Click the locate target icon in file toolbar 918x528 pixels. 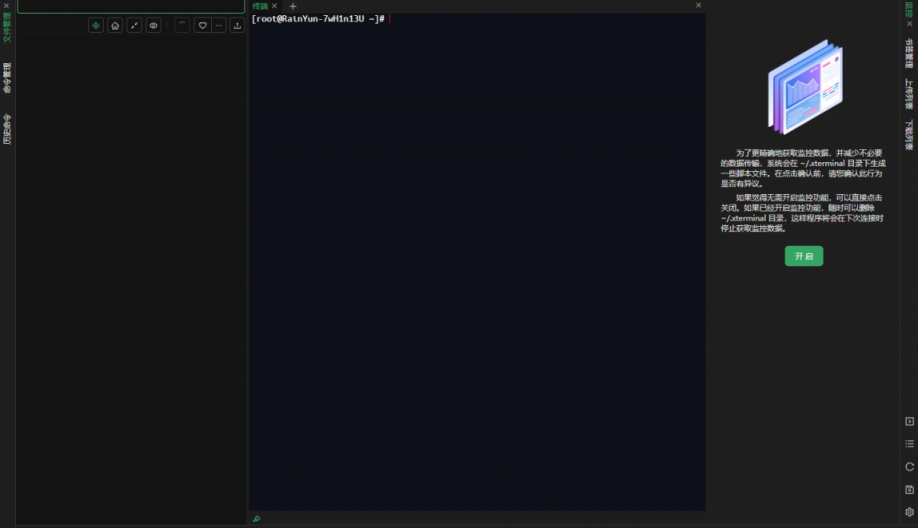pyautogui.click(x=96, y=26)
